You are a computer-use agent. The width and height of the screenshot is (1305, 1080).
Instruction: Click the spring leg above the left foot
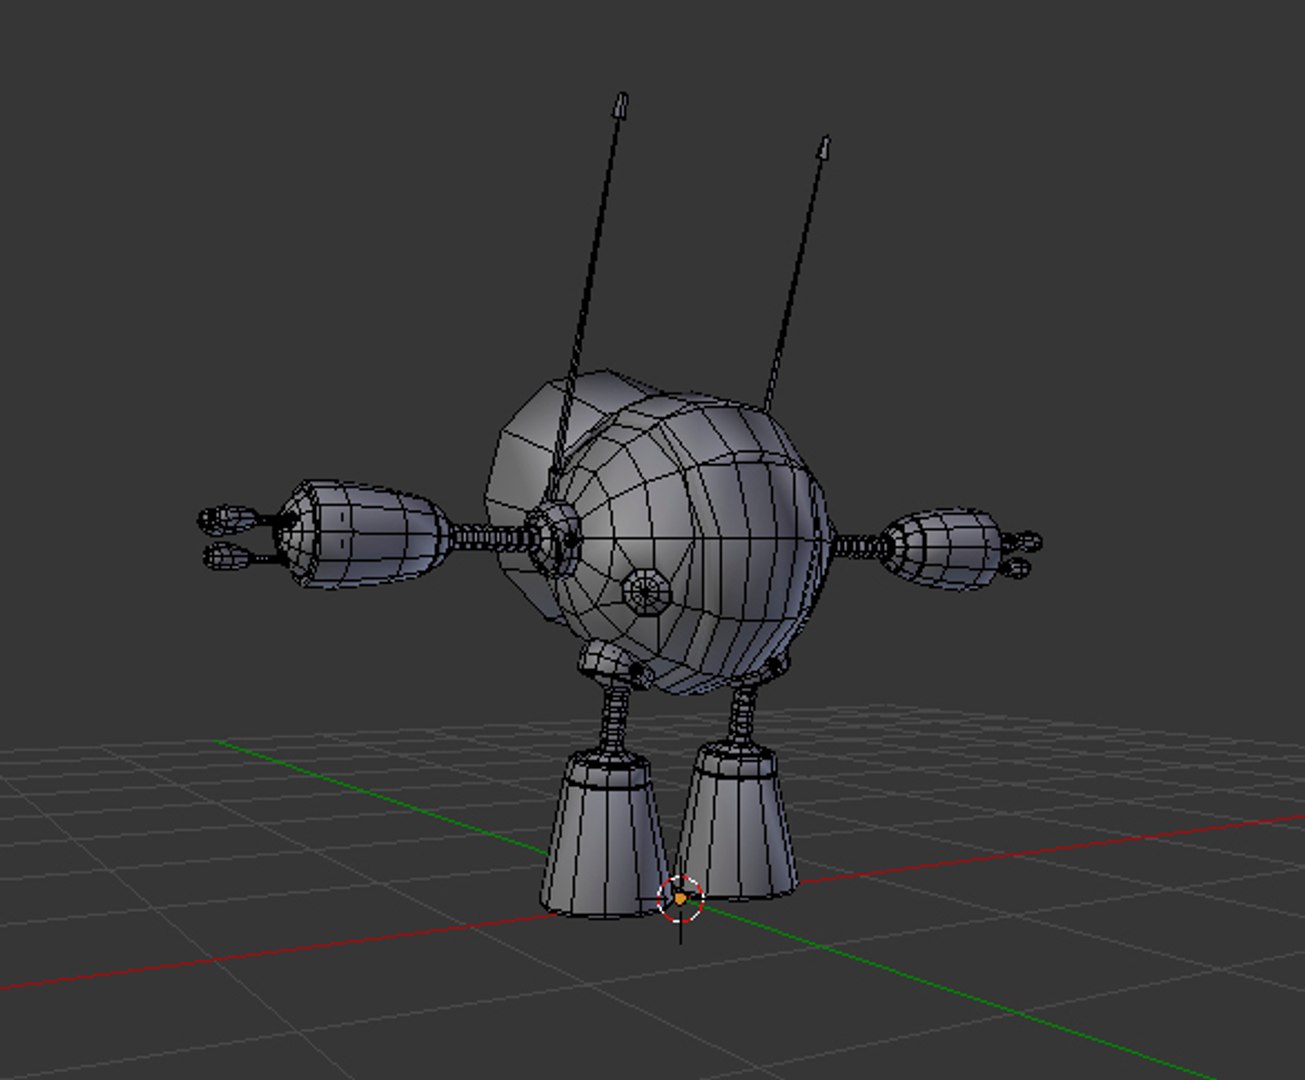(x=614, y=720)
